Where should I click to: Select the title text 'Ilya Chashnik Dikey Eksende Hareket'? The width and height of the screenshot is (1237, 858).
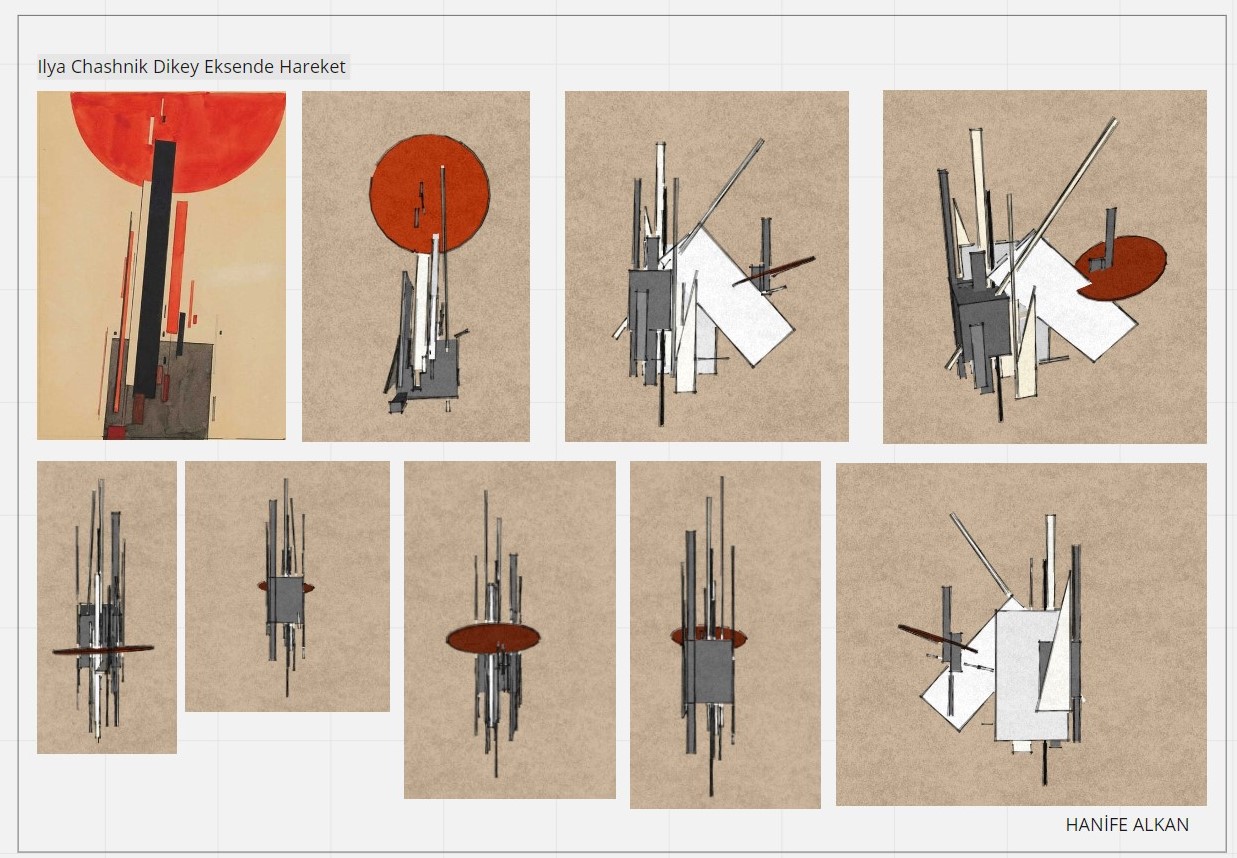[x=192, y=67]
